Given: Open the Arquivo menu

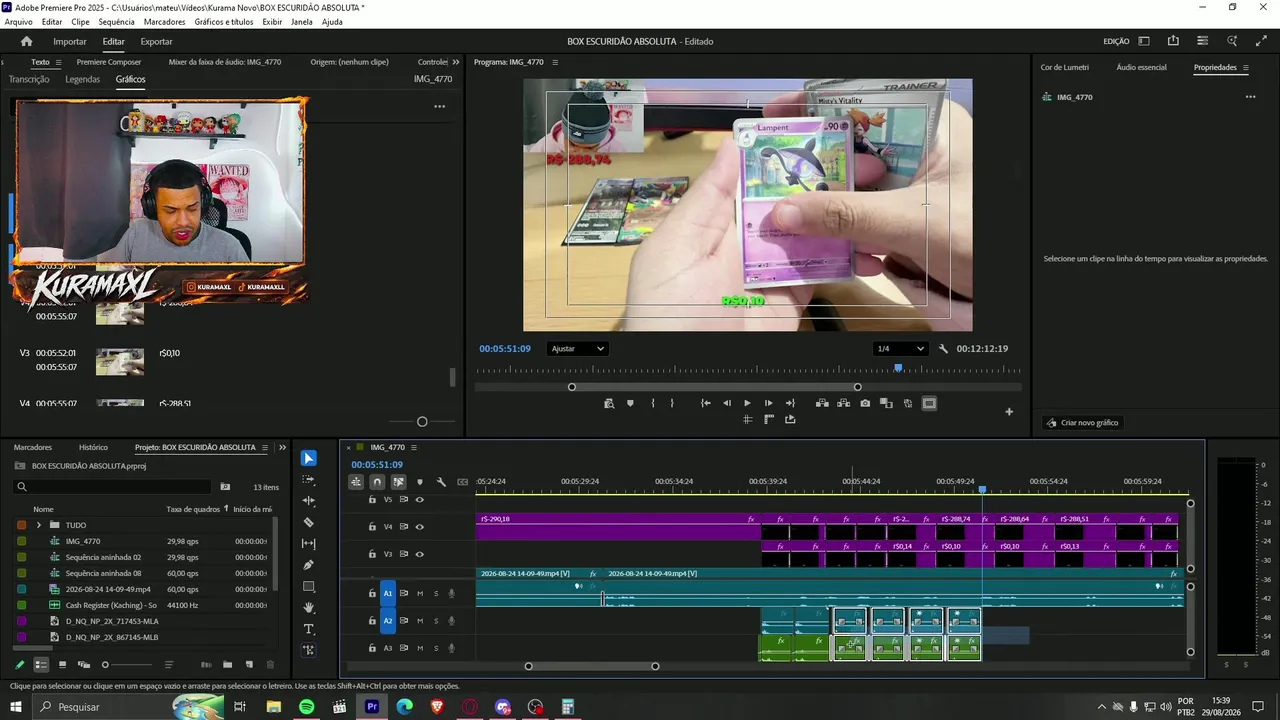Looking at the screenshot, I should click(19, 22).
